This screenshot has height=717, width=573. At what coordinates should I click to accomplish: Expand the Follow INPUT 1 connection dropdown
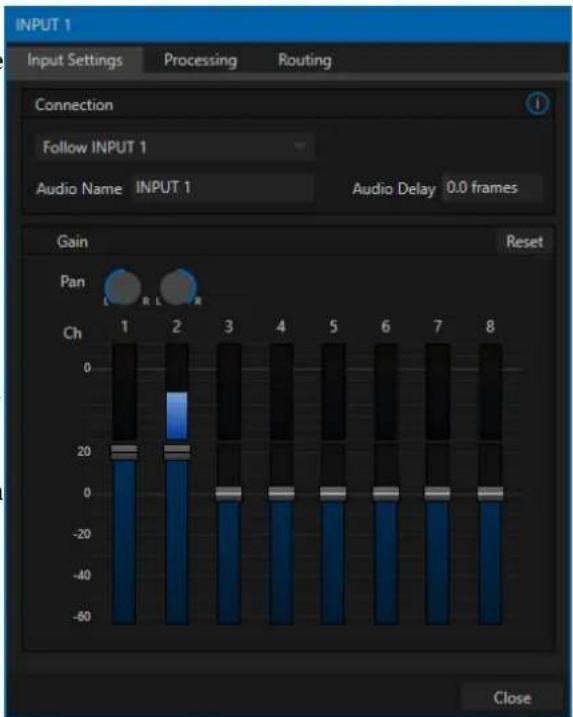175,147
